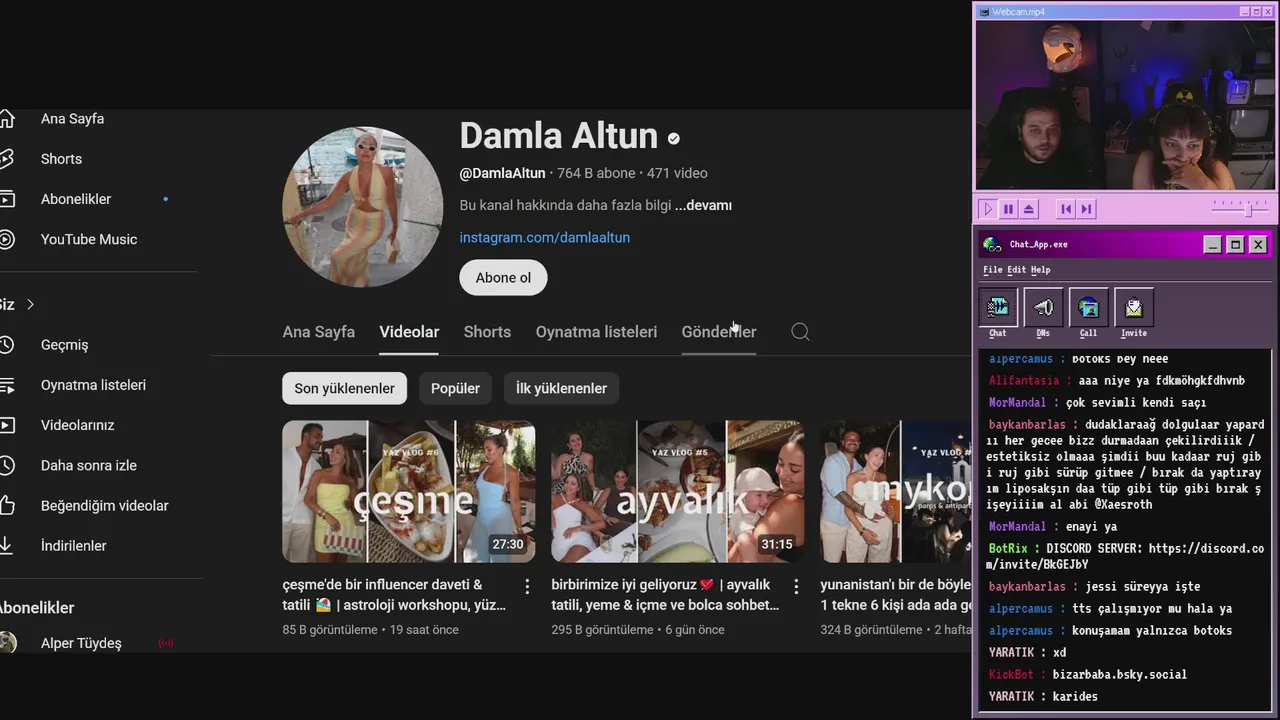This screenshot has height=720, width=1280.
Task: Open İndirilenler sidebar item
Action: pos(73,546)
